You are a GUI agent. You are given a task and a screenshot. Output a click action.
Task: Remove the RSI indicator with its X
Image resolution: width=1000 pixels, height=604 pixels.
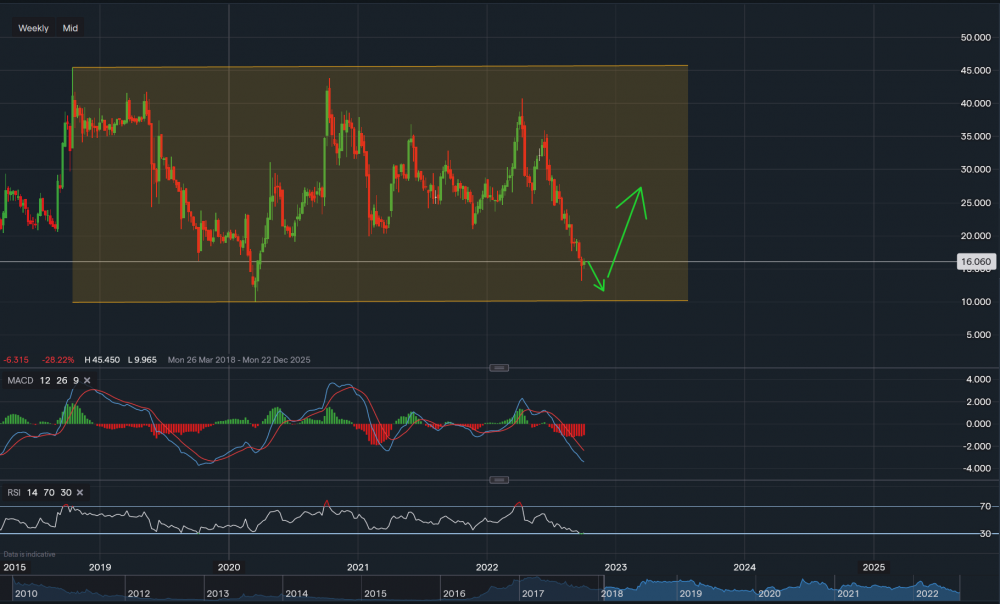[x=79, y=492]
